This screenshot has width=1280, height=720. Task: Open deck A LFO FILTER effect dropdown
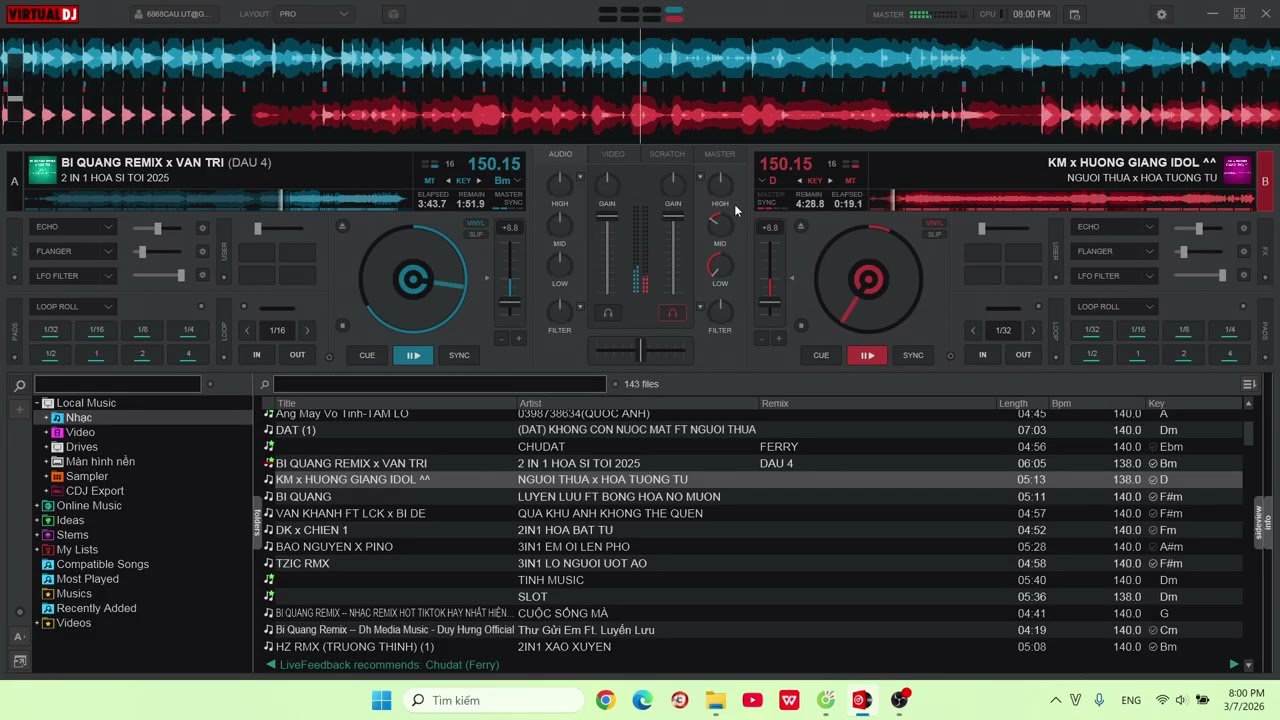coord(73,276)
